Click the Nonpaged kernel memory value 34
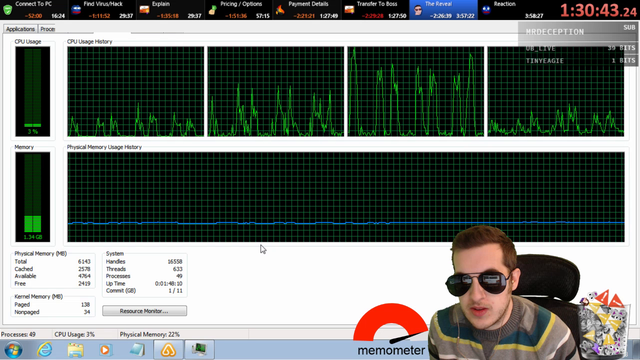This screenshot has height=360, width=640. tap(87, 312)
